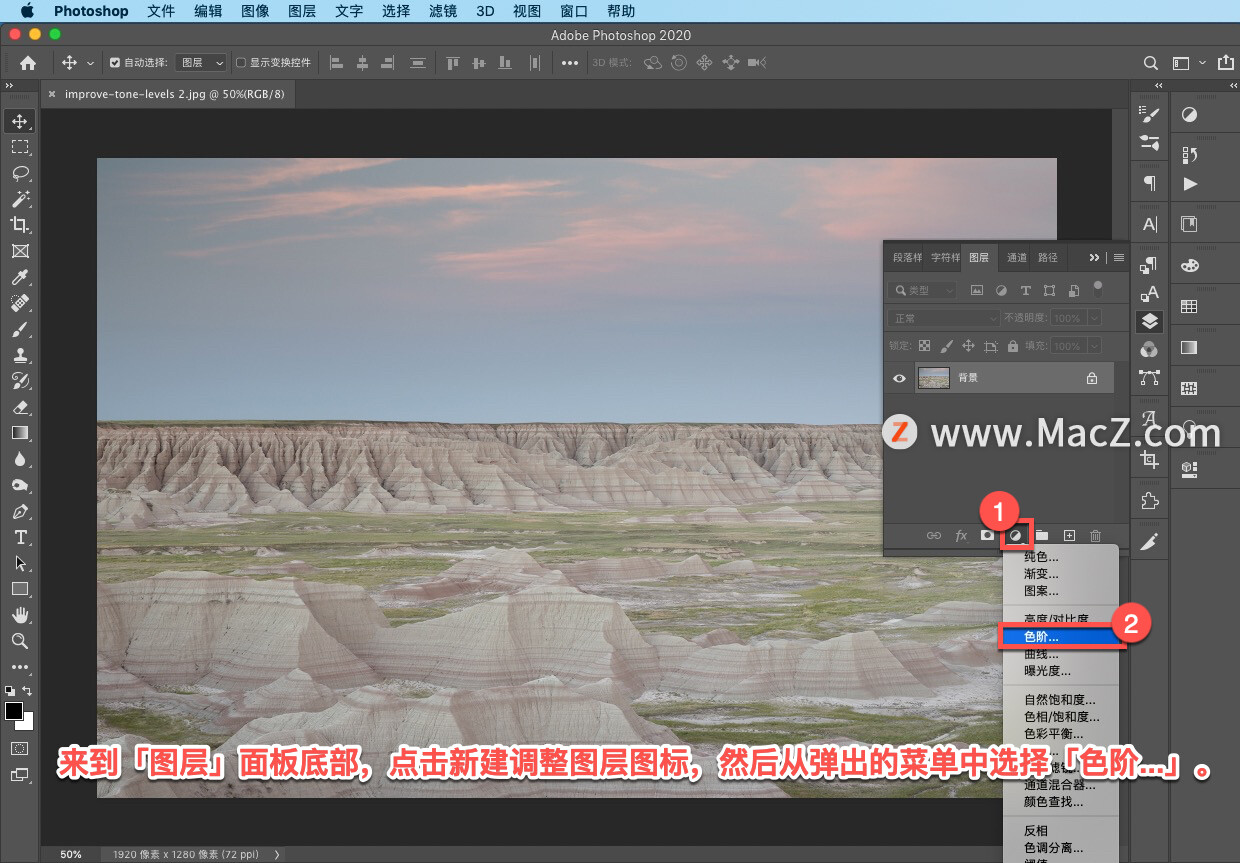Open the Share icon in options bar
The height and width of the screenshot is (863, 1240).
tap(1226, 63)
